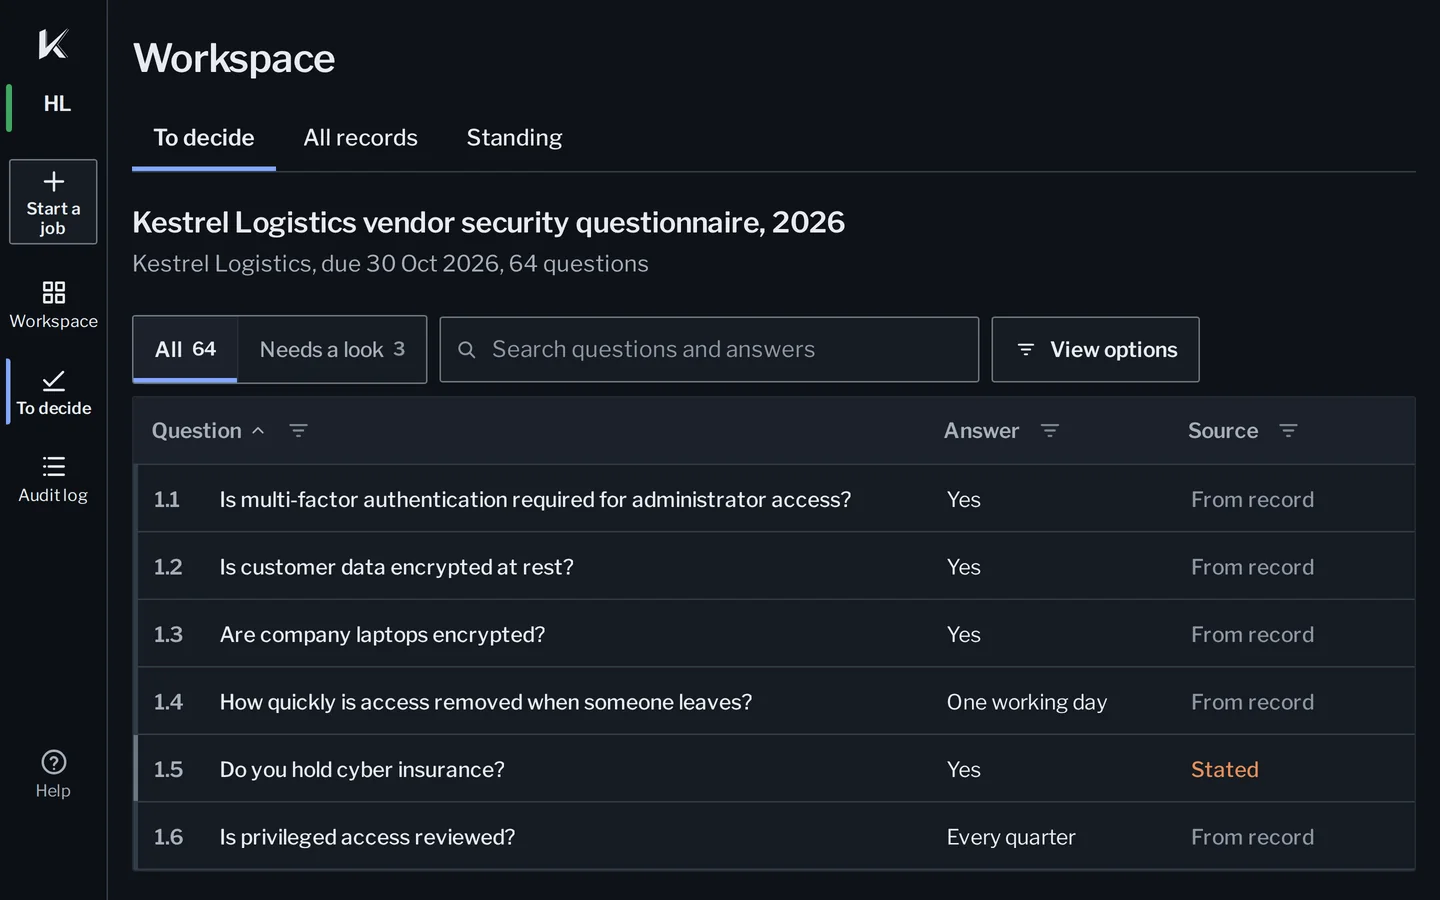Image resolution: width=1440 pixels, height=900 pixels.
Task: Click the 'Every quarter' answer
Action: coord(1011,837)
